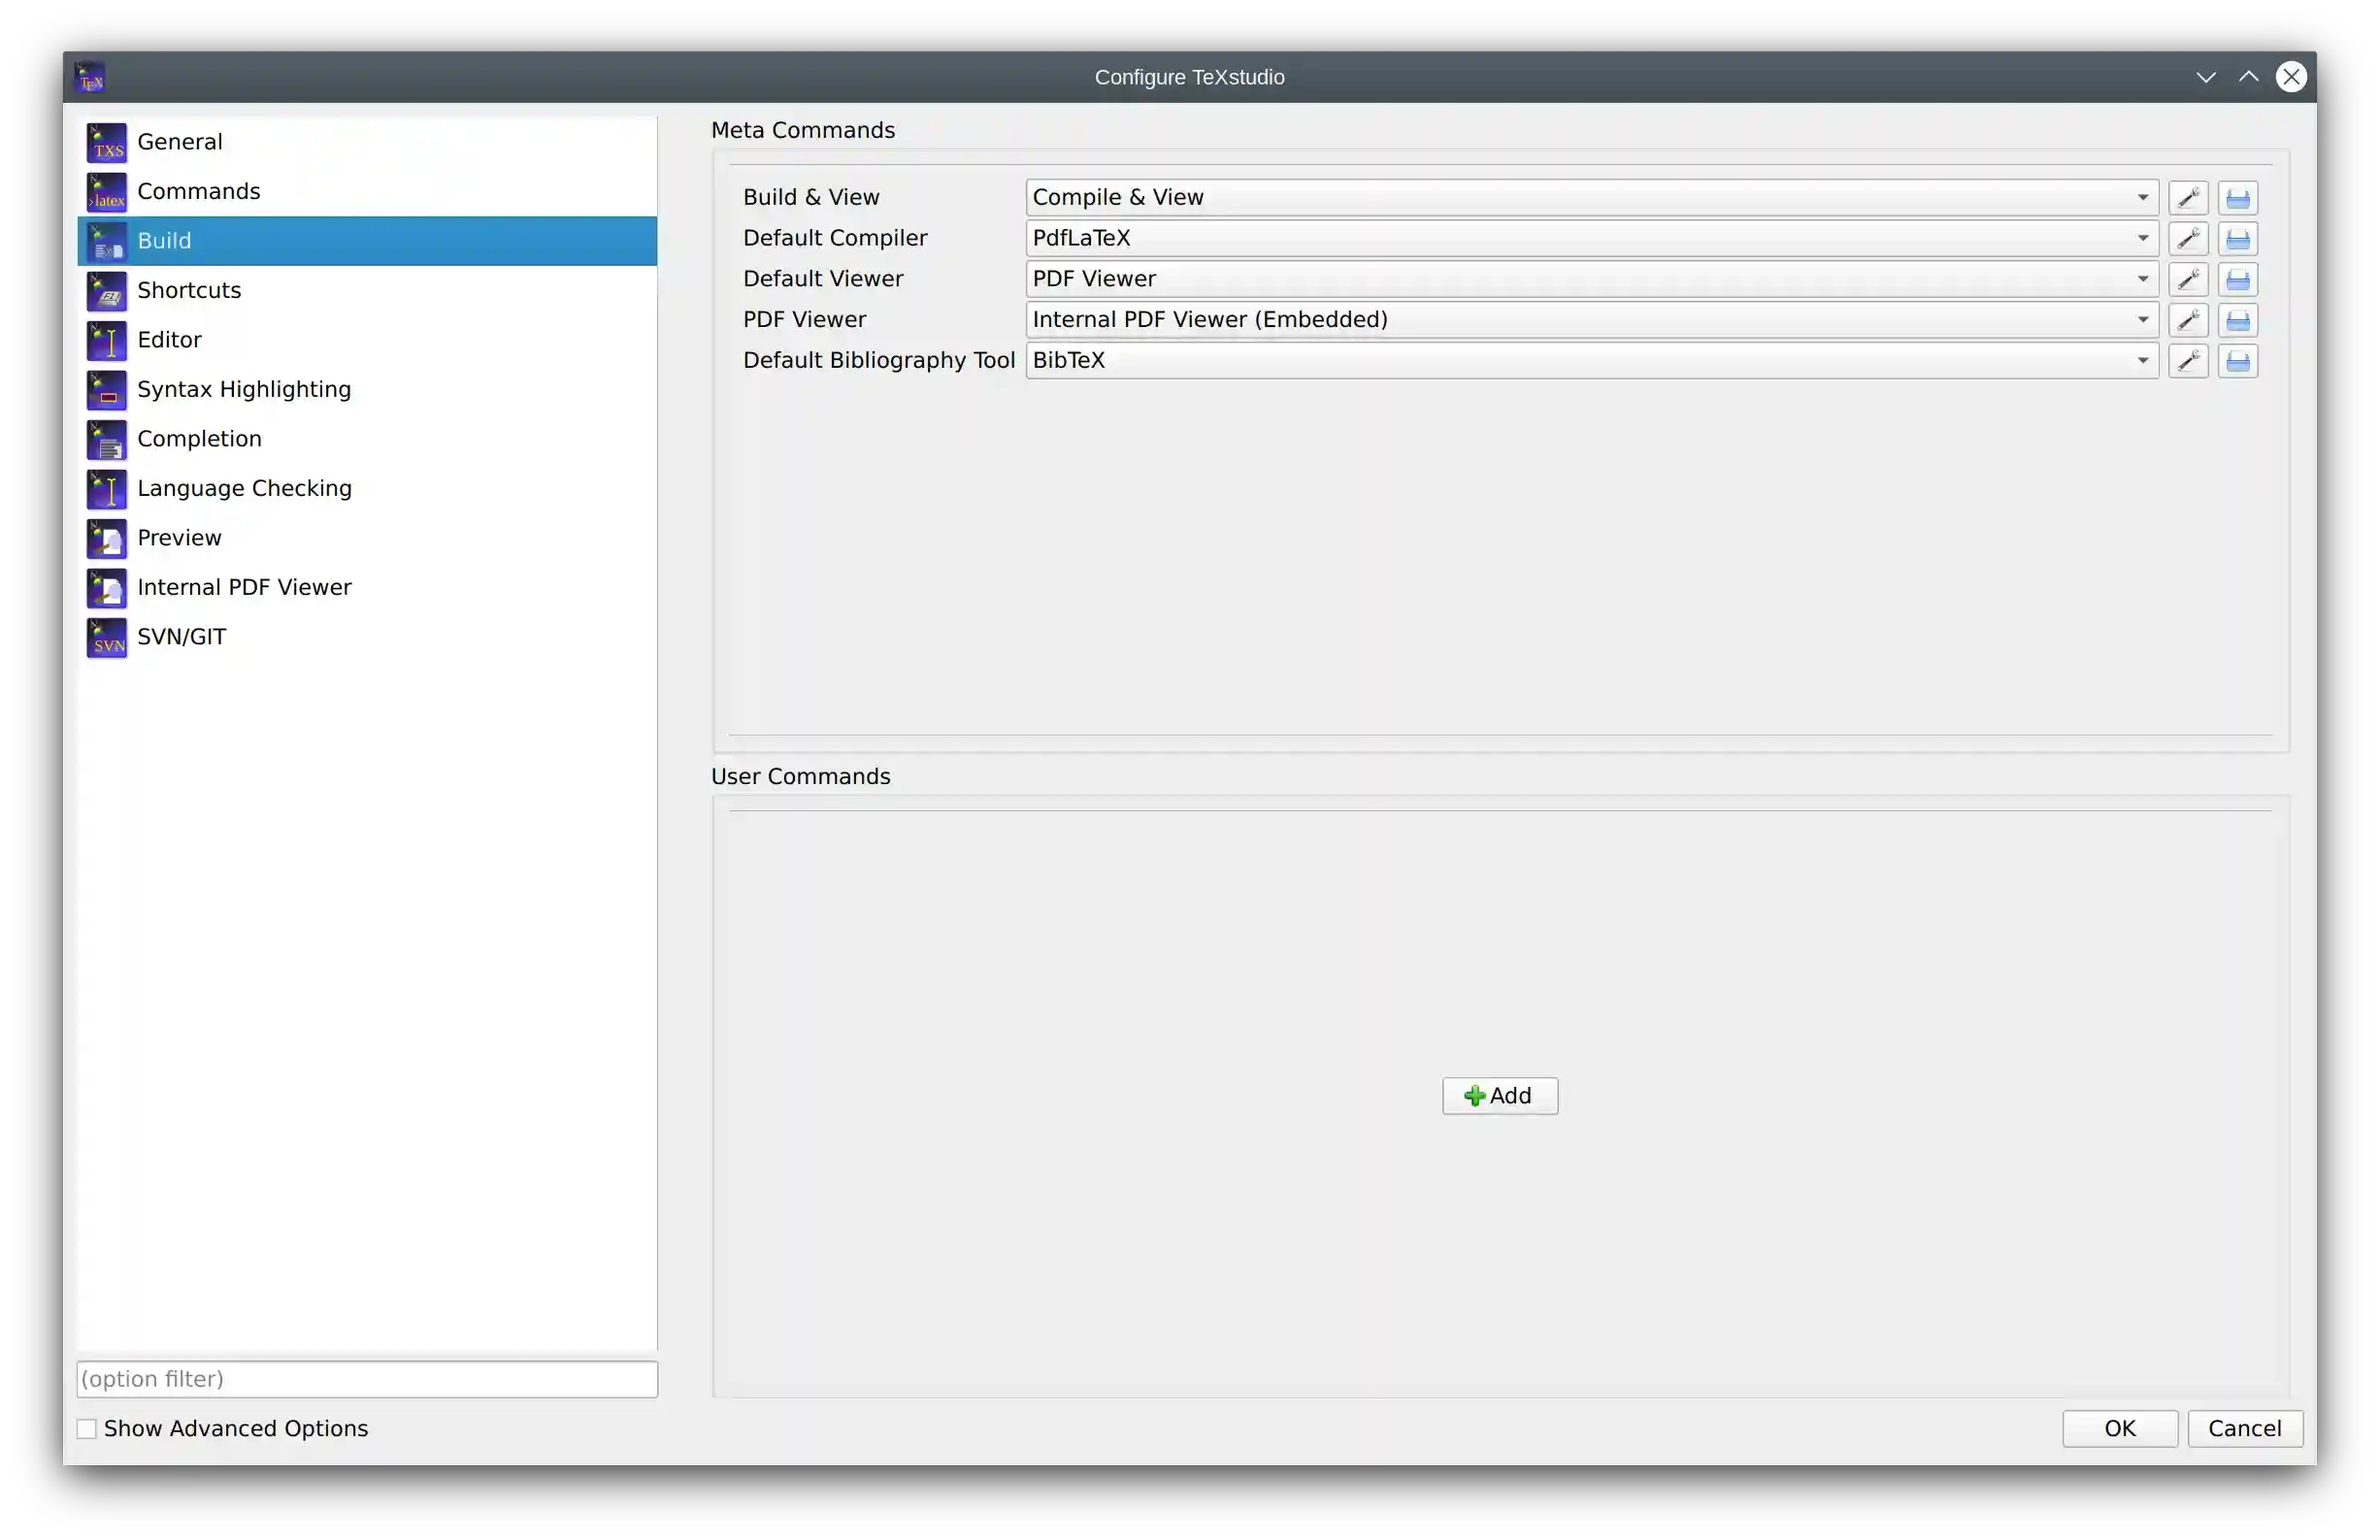Image resolution: width=2380 pixels, height=1540 pixels.
Task: Expand the Default Bibliography Tool dropdown
Action: [x=2143, y=361]
